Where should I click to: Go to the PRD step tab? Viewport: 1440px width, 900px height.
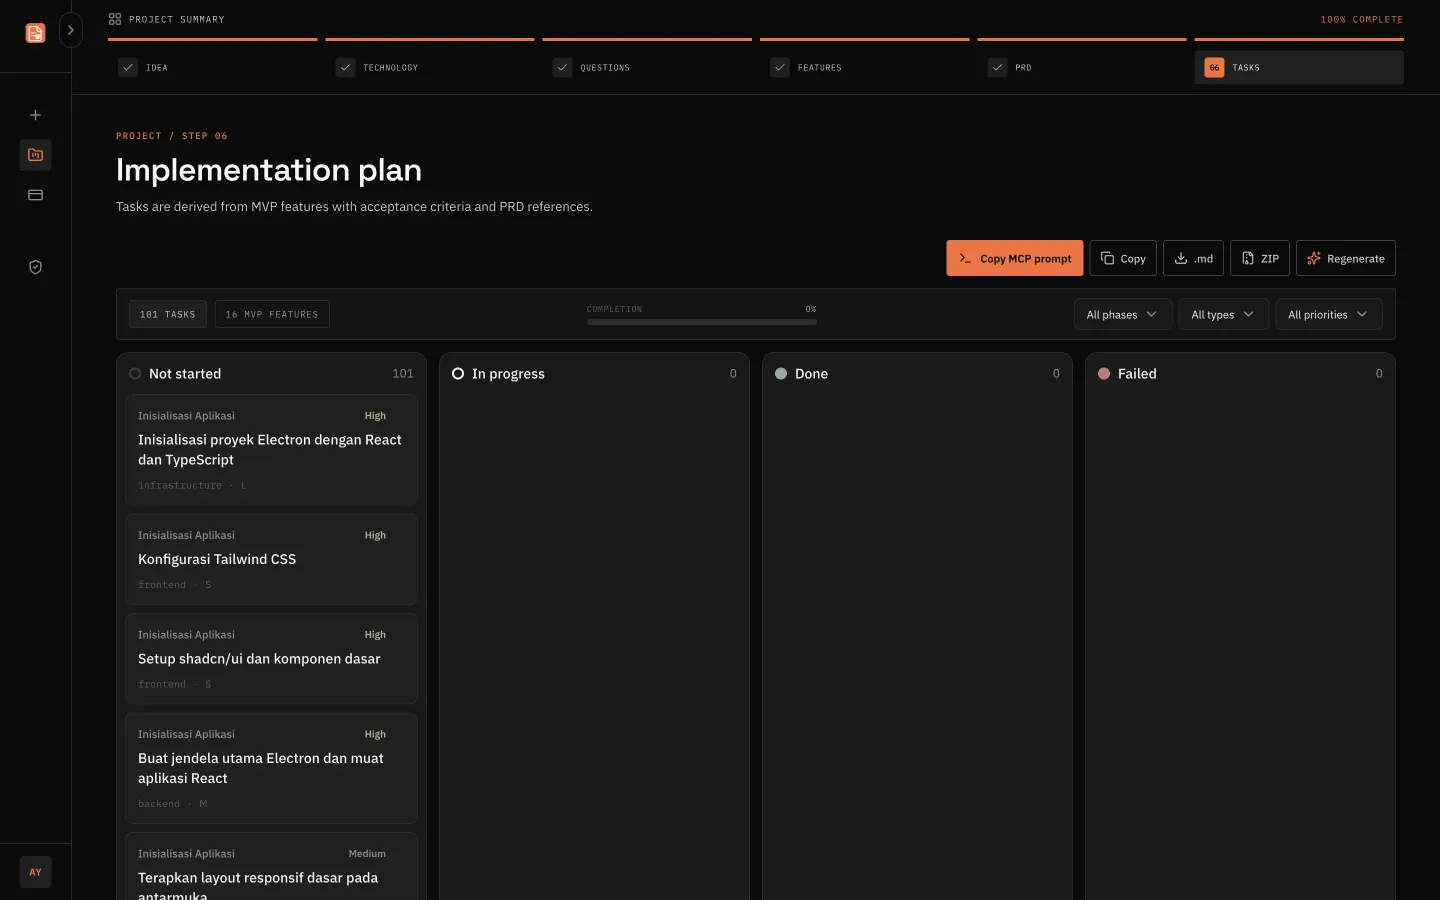pyautogui.click(x=1082, y=68)
